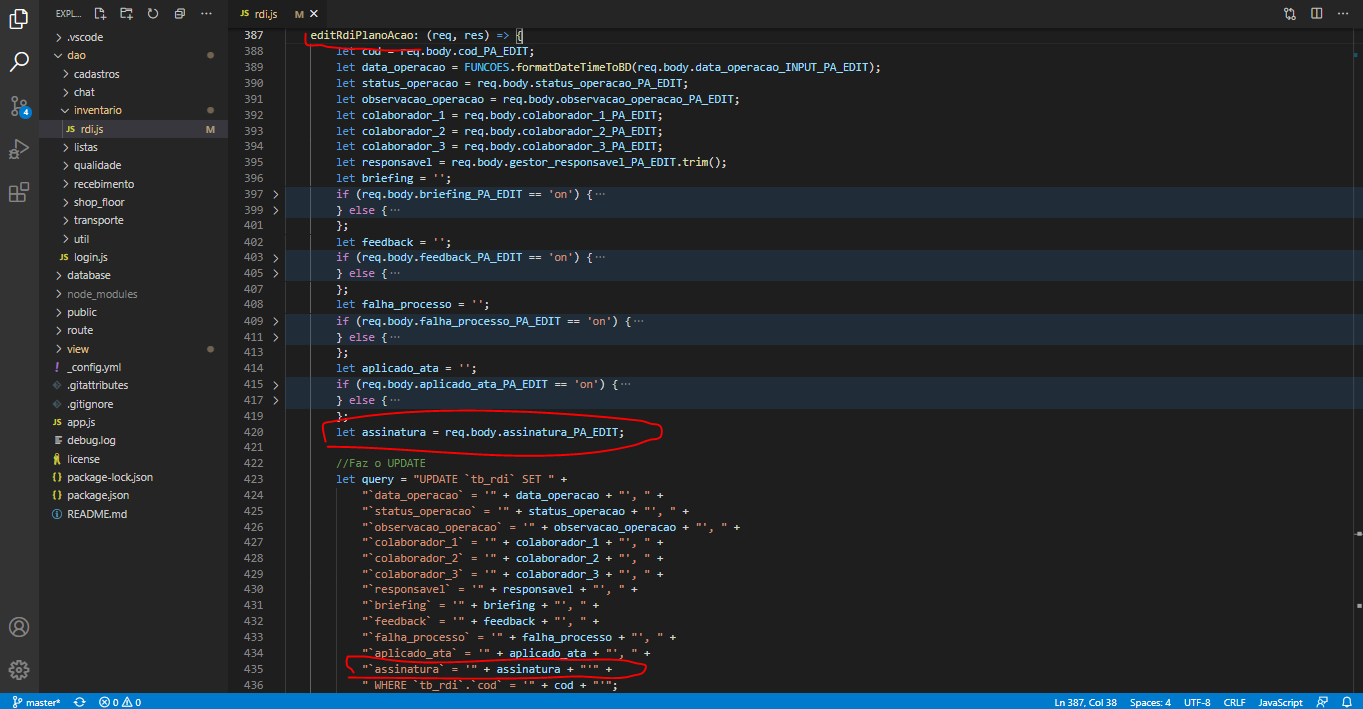Click the master branch in status bar
Screen dimensions: 1363x709
36,702
